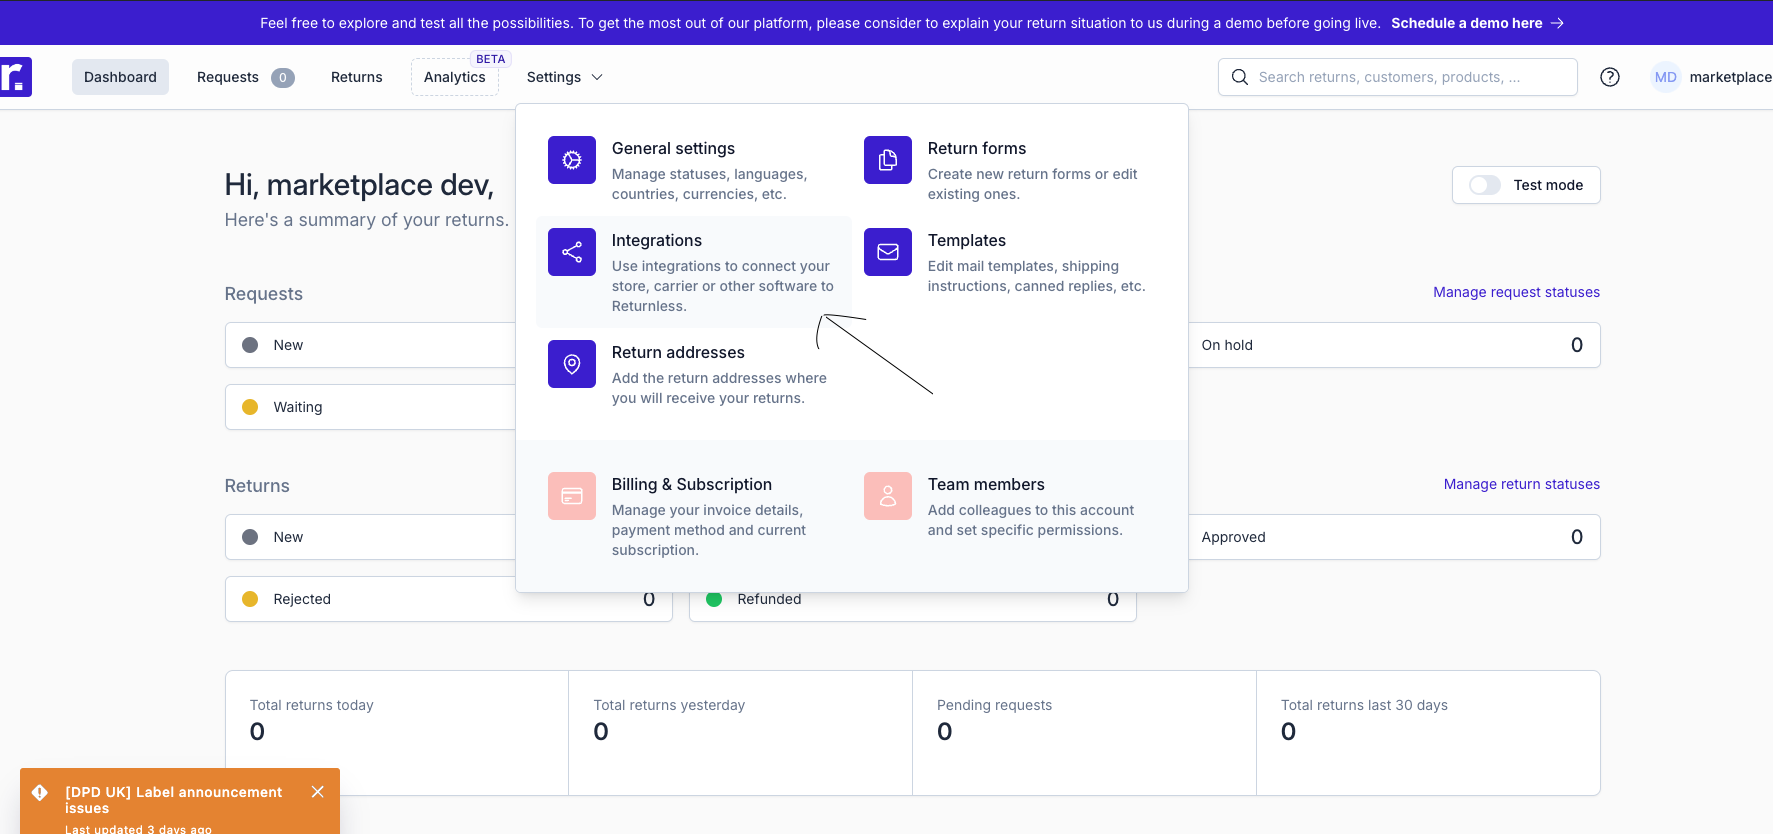Screen dimensions: 1773x834
Task: Click the Returnless logo icon
Action: click(15, 77)
